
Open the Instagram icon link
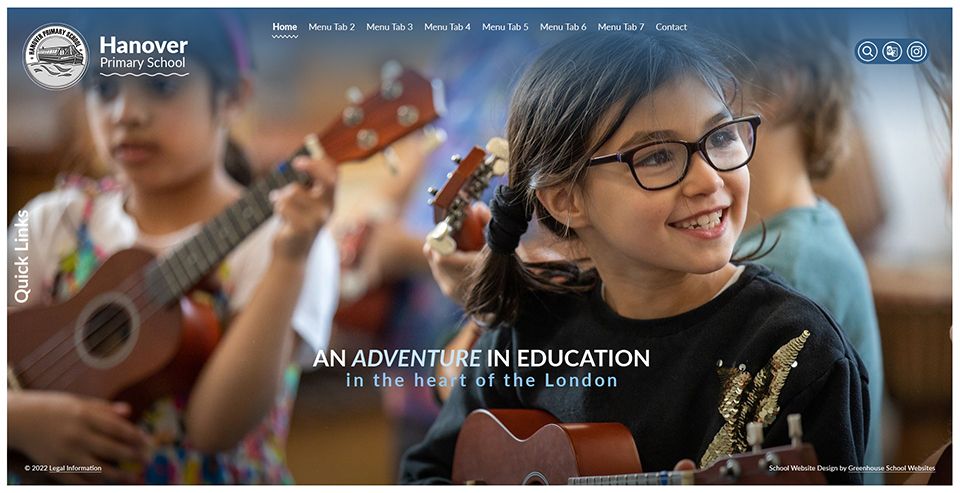pyautogui.click(x=917, y=51)
